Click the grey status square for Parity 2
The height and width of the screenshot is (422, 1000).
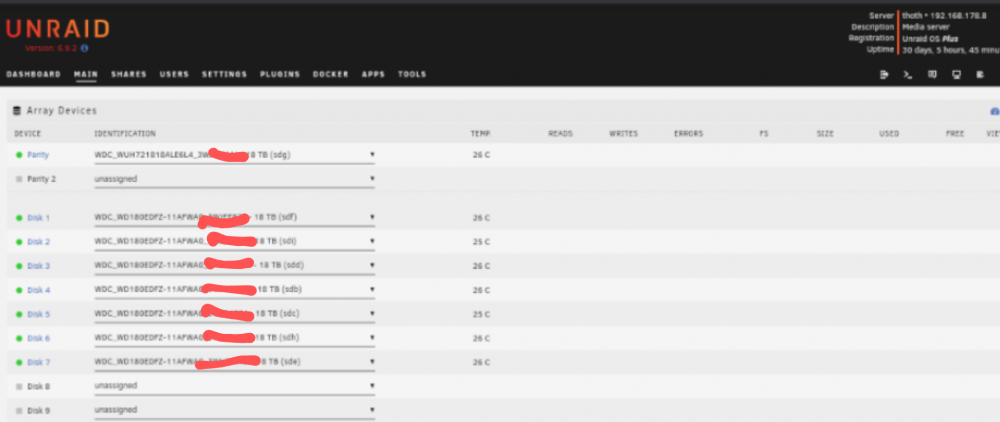[19, 179]
